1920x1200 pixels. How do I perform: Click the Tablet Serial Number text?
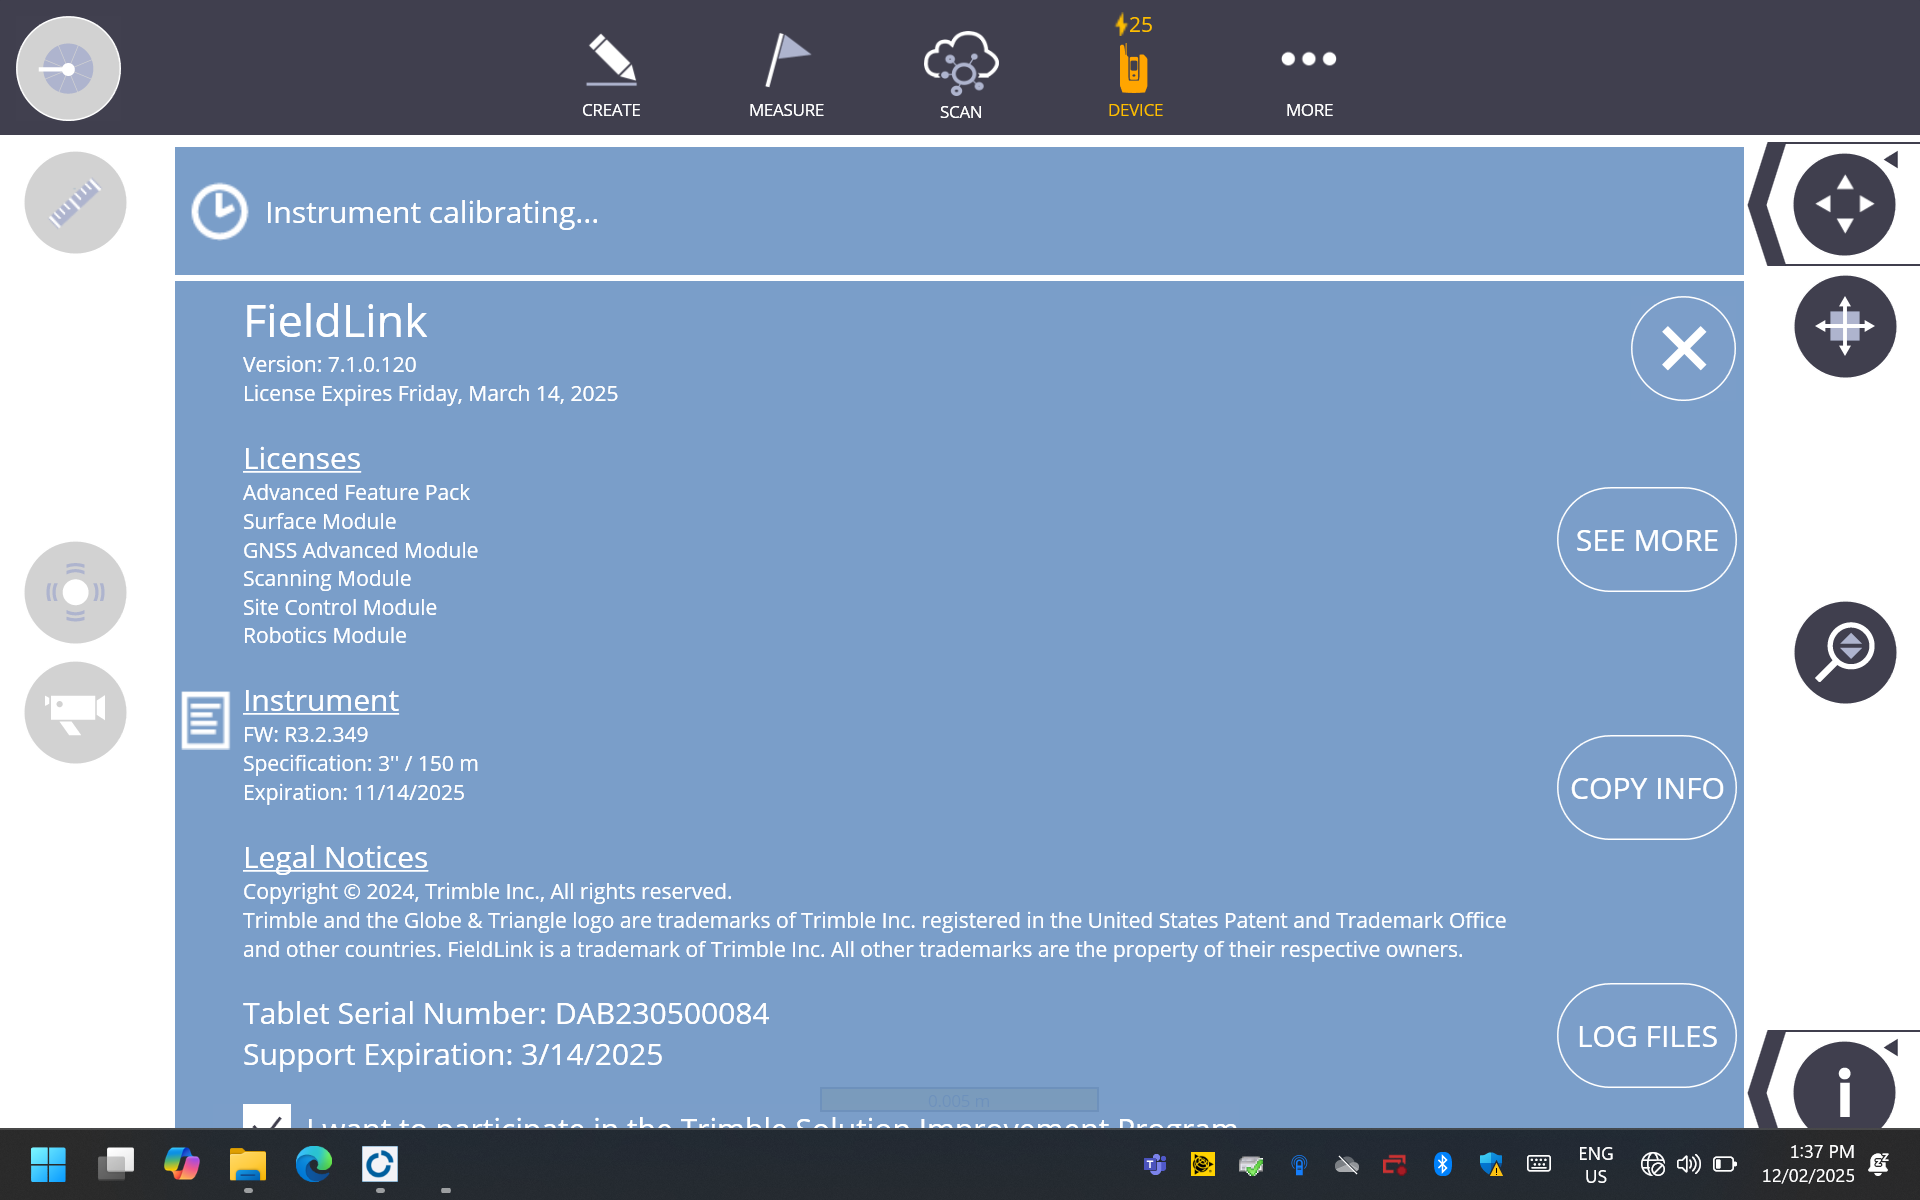coord(506,1013)
